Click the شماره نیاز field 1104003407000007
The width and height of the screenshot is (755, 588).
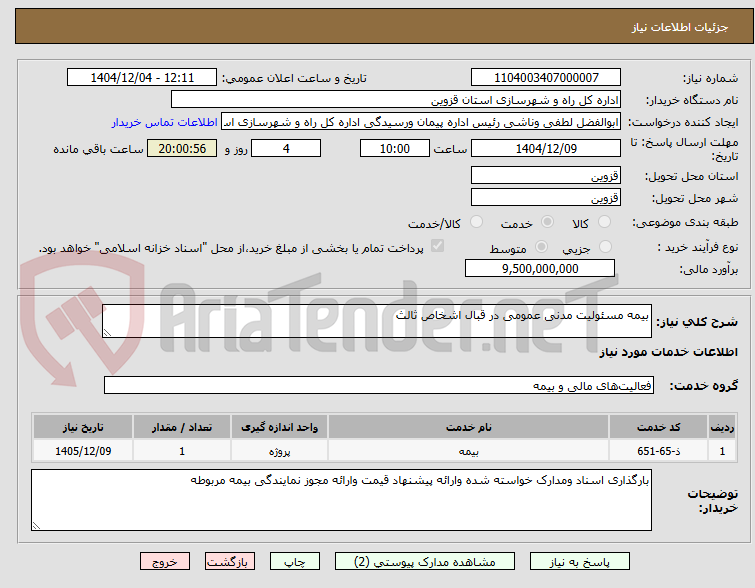point(546,78)
